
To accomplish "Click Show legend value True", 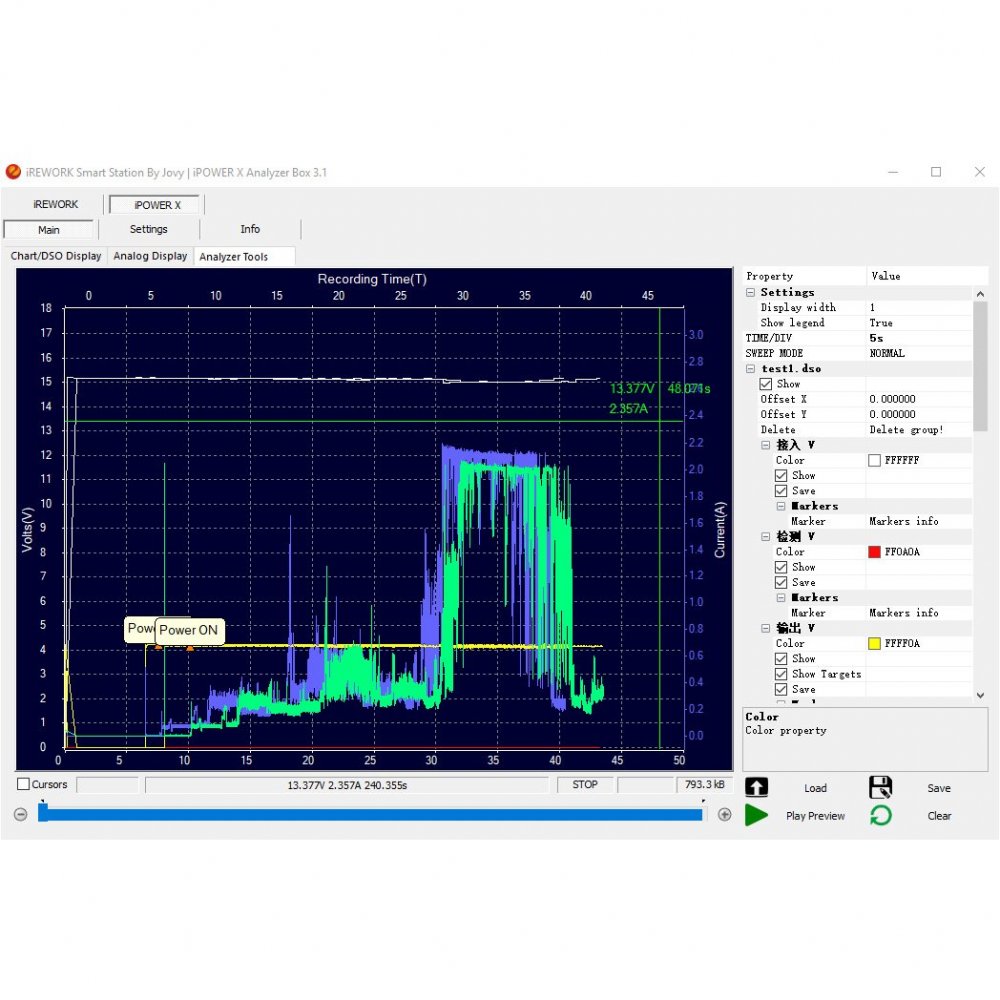I will pos(881,323).
